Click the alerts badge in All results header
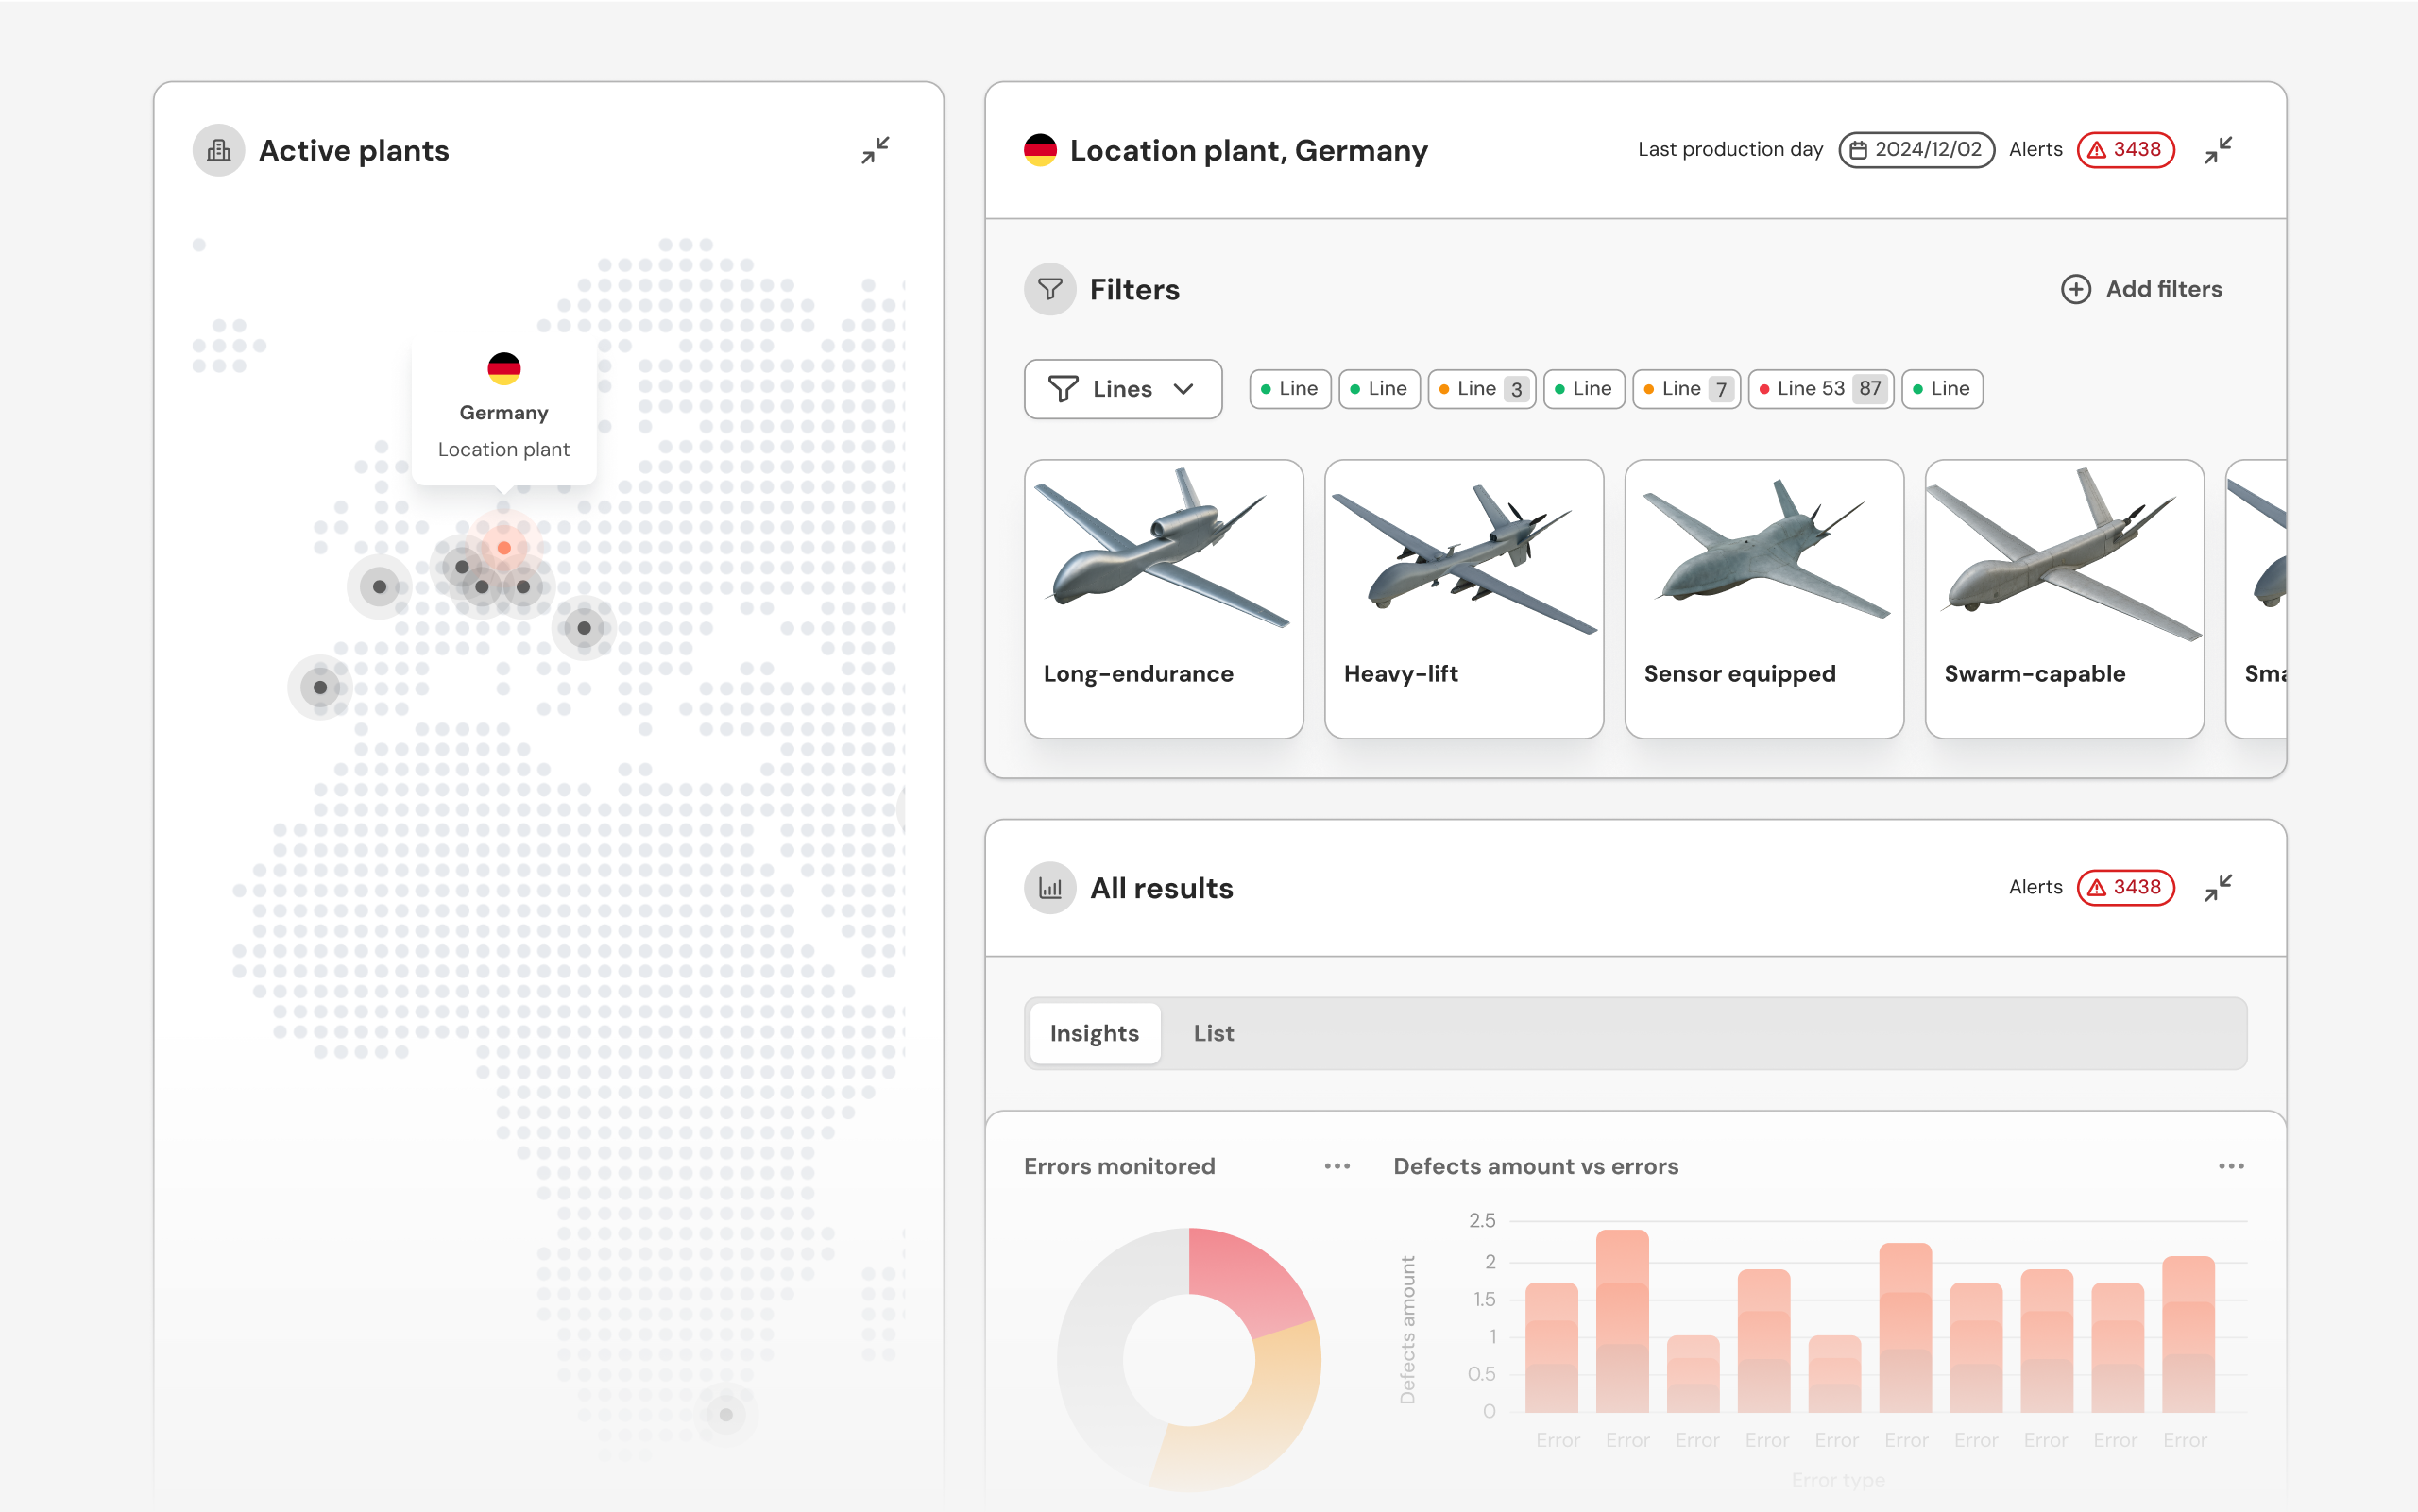This screenshot has height=1512, width=2418. tap(2126, 888)
